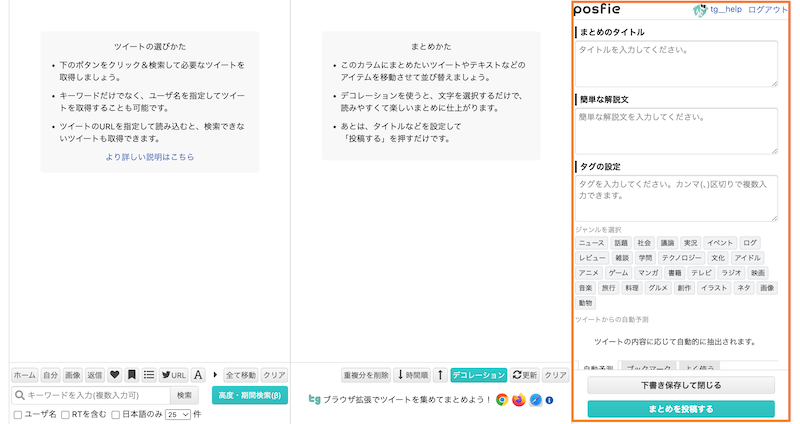Click the list icon in tweet toolbar
The image size is (800, 424).
coord(149,375)
